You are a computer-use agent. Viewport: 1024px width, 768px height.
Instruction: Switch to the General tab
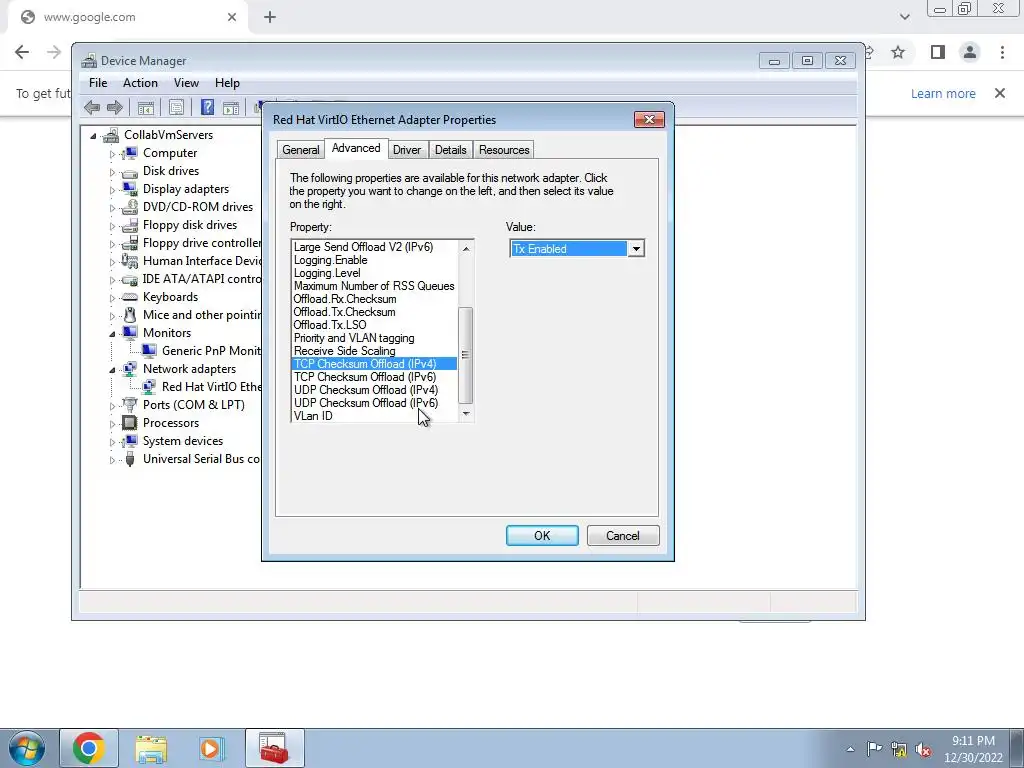click(x=300, y=150)
